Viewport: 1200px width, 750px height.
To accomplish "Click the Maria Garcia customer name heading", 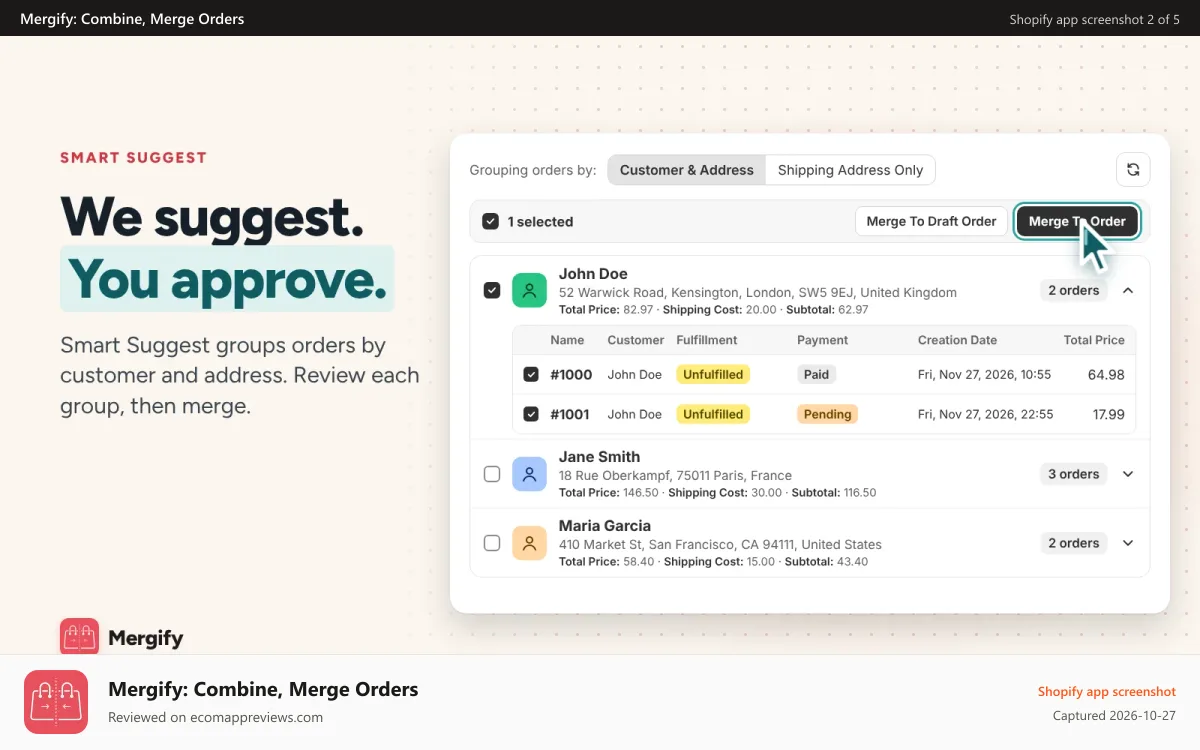I will [x=605, y=526].
